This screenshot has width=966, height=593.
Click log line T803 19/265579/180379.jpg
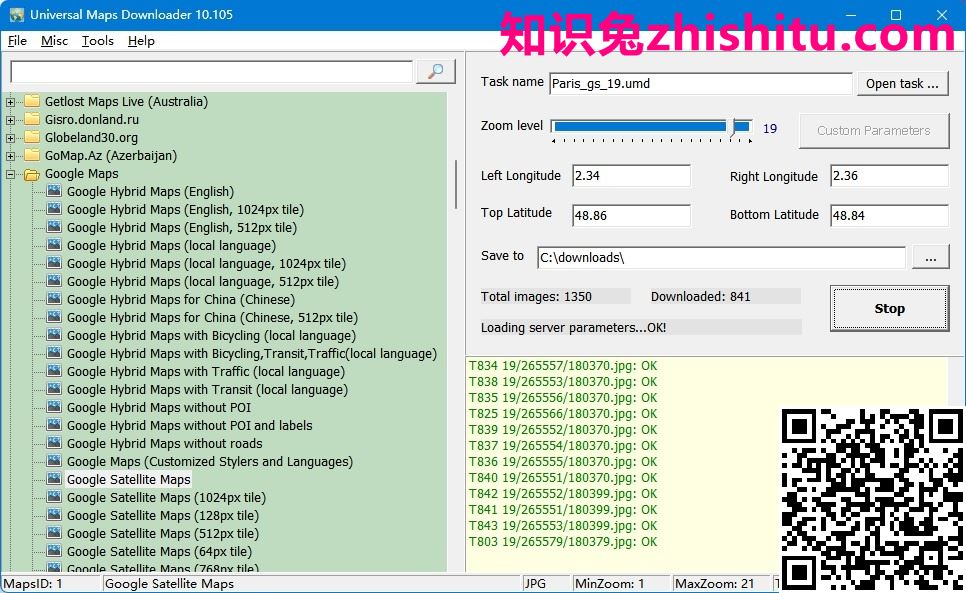coord(563,542)
